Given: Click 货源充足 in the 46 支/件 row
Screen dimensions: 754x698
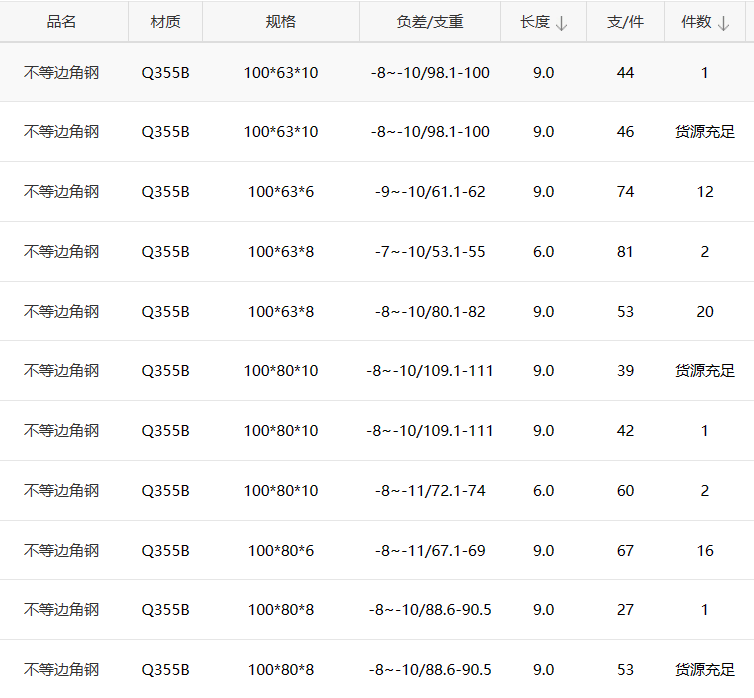Looking at the screenshot, I should click(x=705, y=132).
